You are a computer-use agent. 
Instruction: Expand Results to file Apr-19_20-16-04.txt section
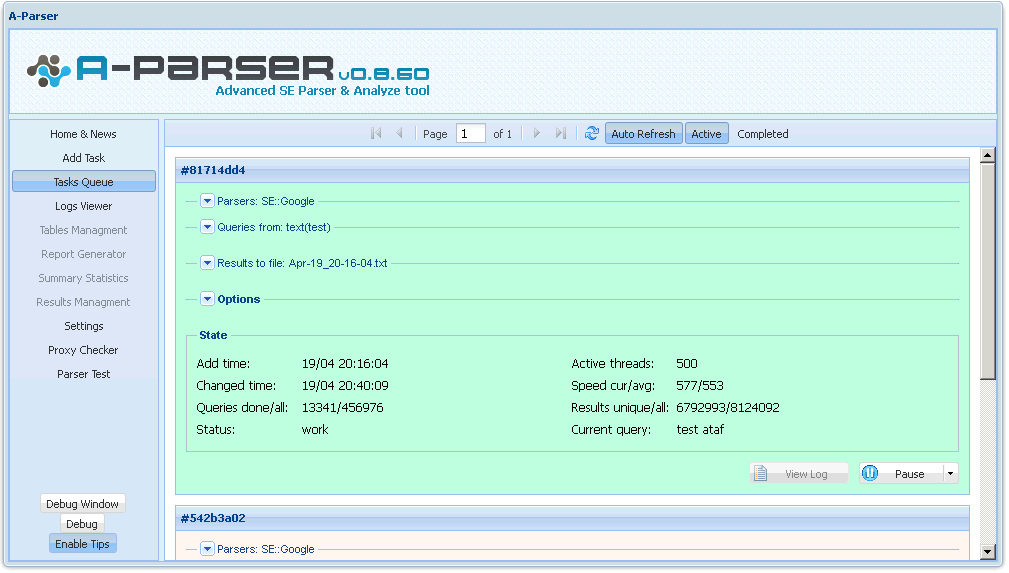click(207, 263)
